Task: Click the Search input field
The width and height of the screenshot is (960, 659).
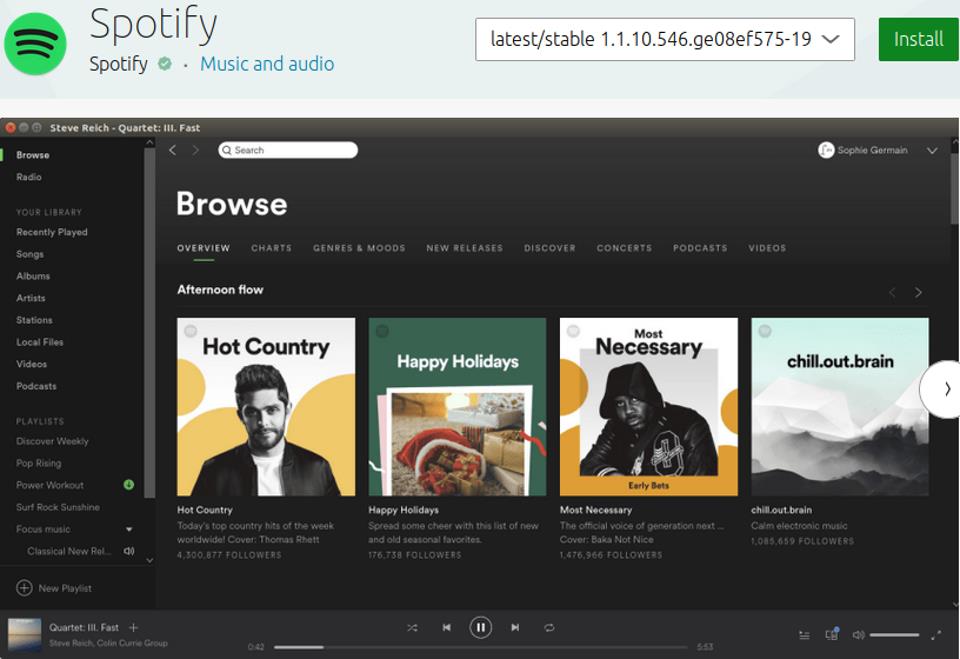Action: pyautogui.click(x=288, y=150)
